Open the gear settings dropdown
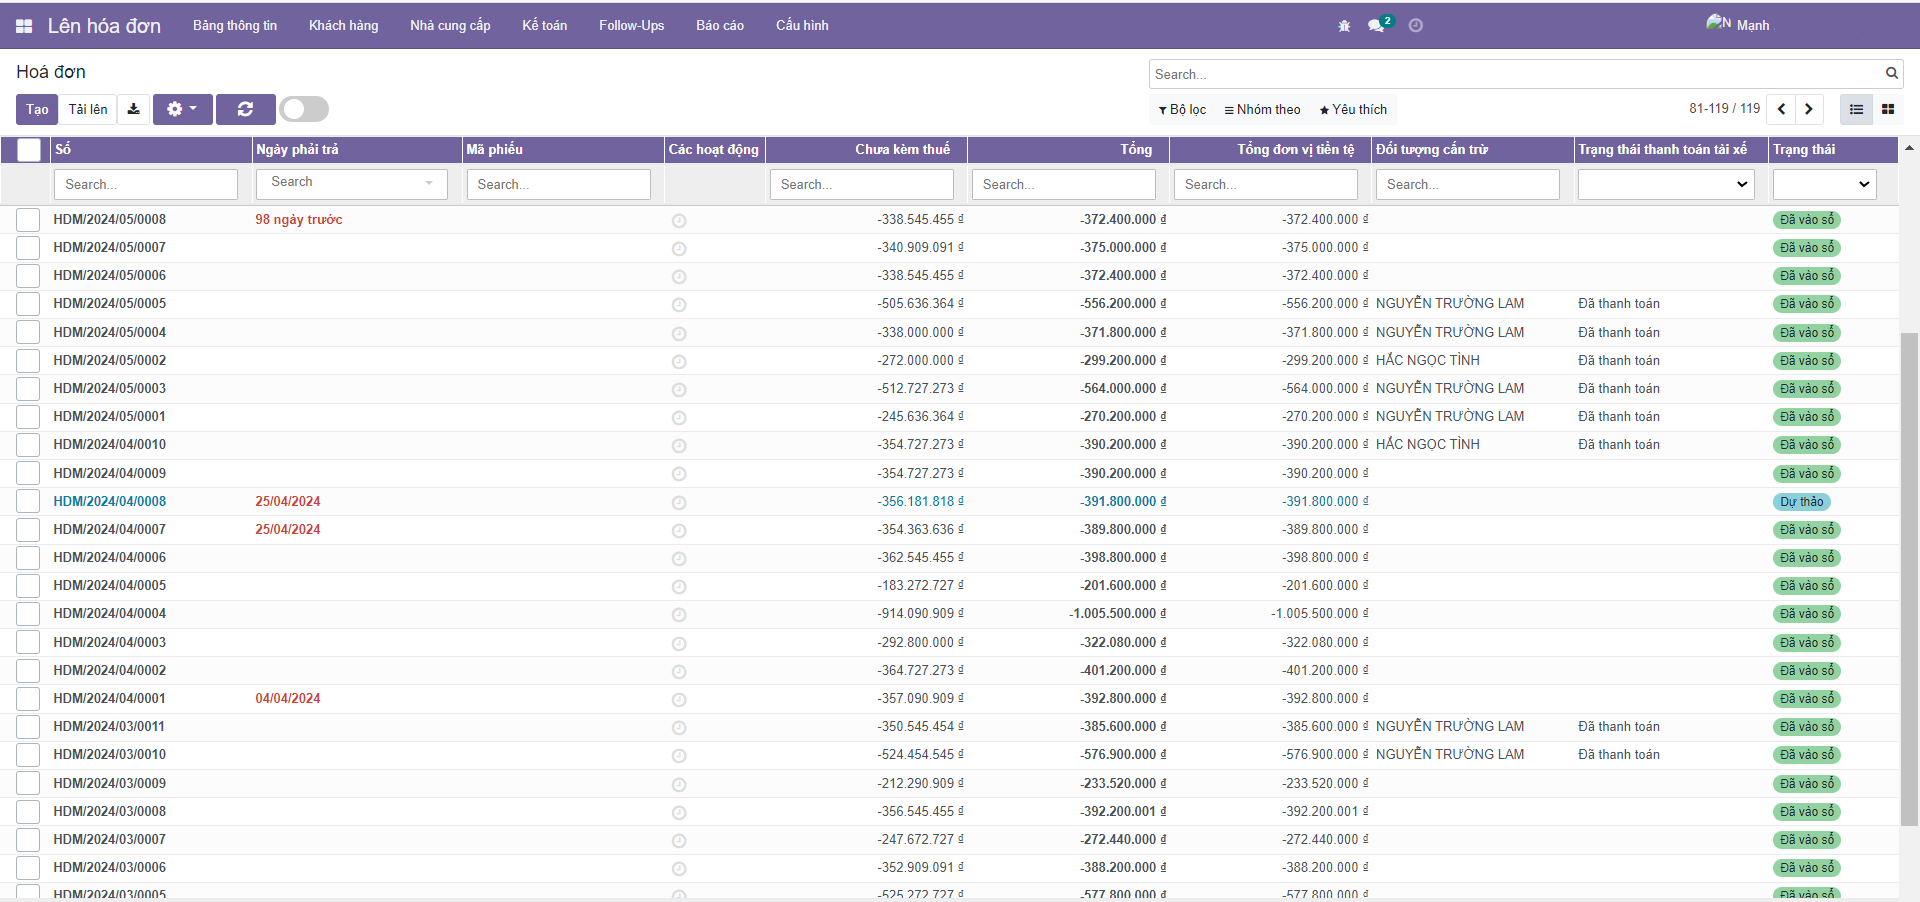Image resolution: width=1920 pixels, height=902 pixels. tap(182, 109)
